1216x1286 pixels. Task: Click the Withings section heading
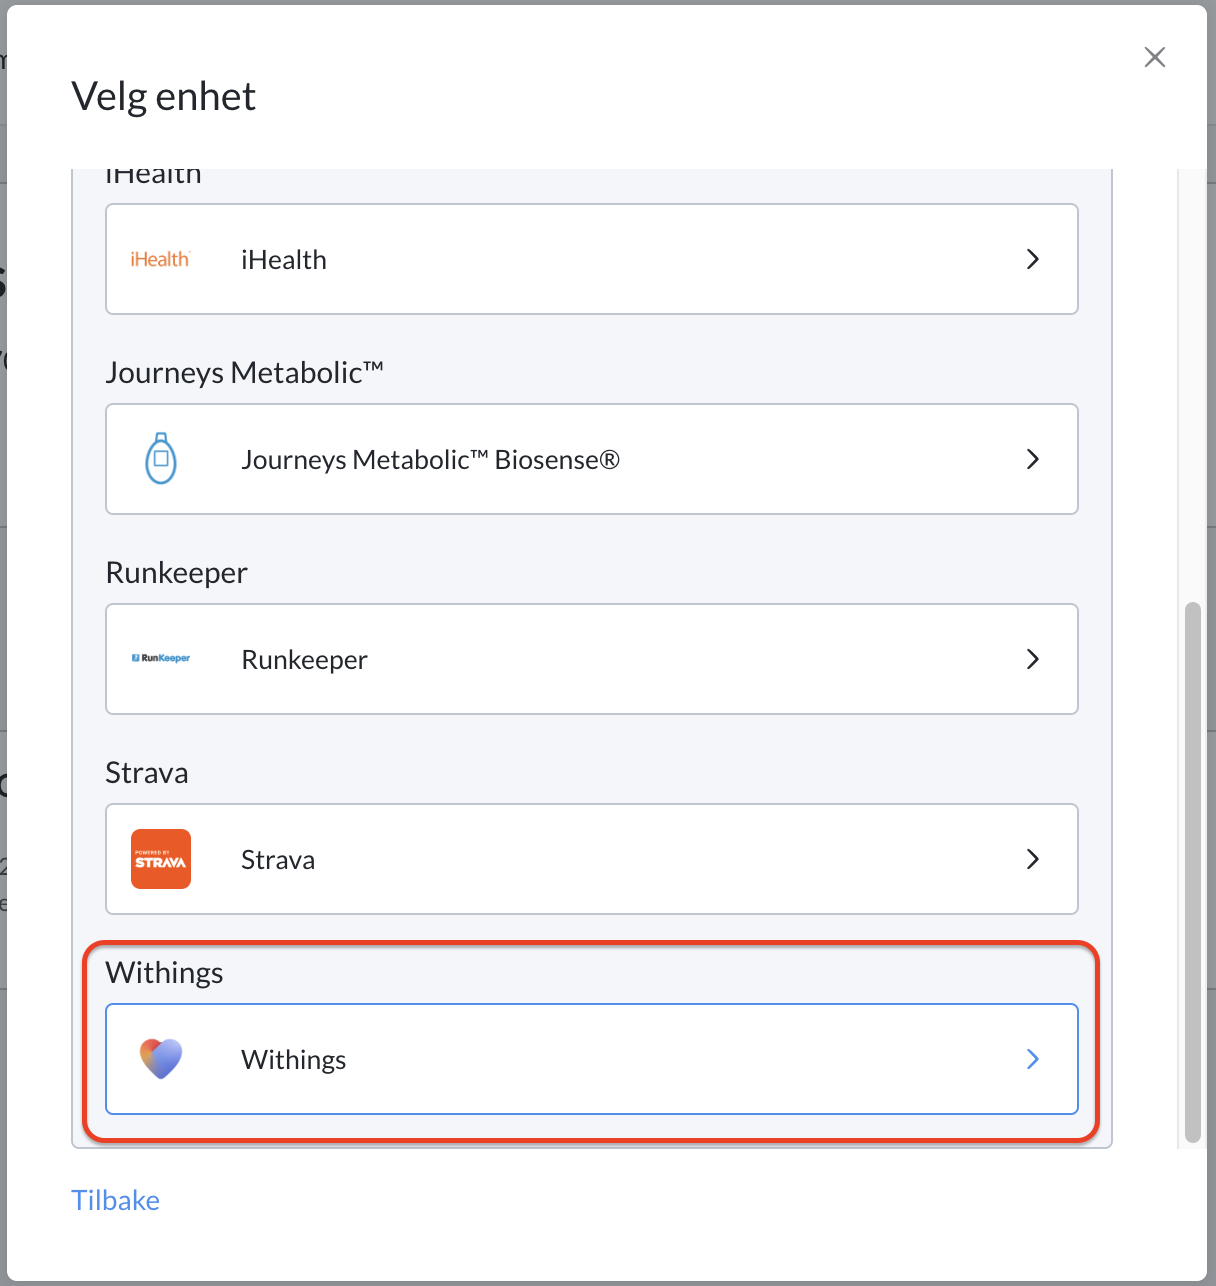point(165,973)
